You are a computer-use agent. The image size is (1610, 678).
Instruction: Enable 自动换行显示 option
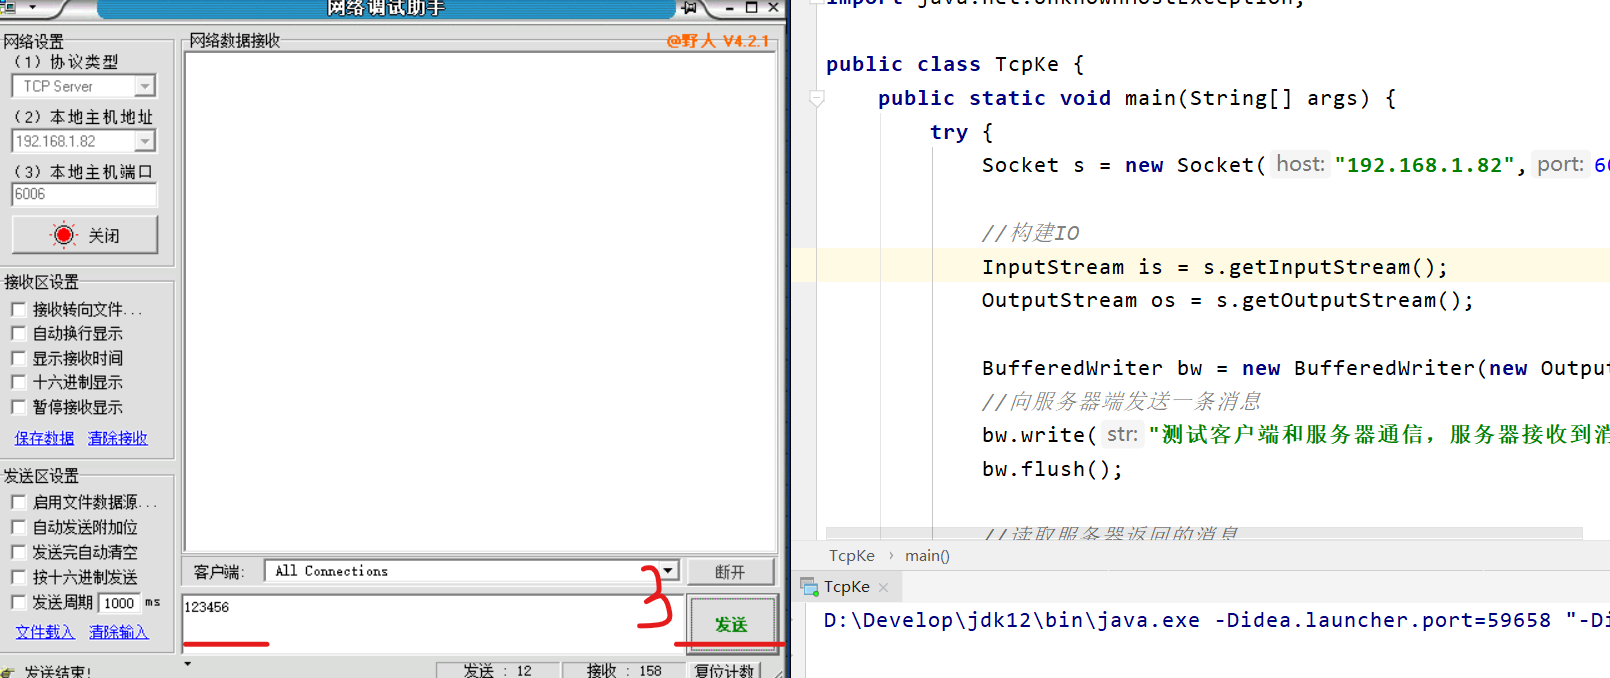tap(18, 333)
